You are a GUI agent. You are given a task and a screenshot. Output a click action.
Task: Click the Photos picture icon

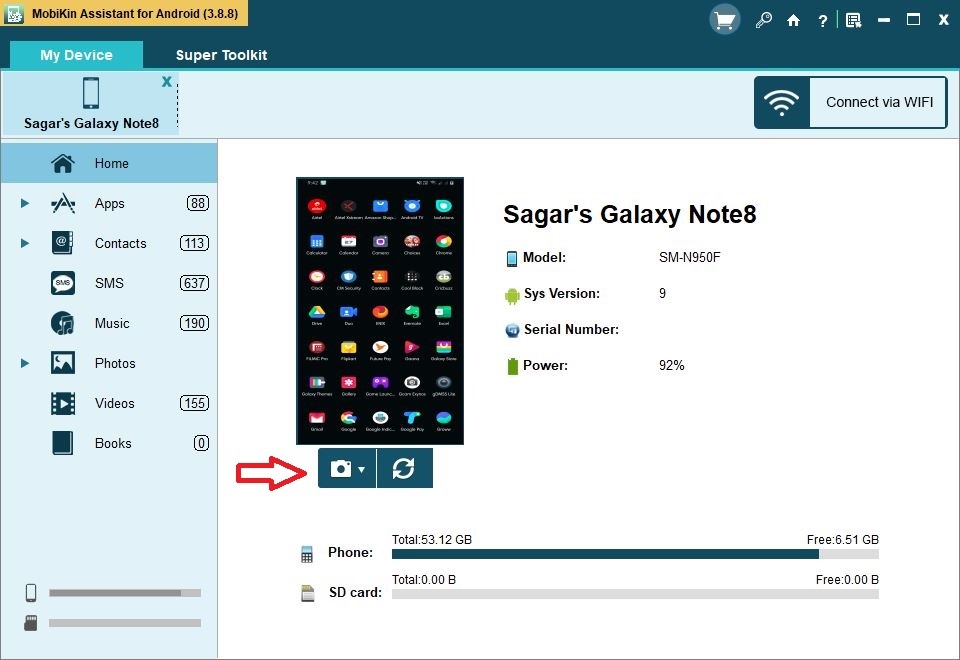[62, 363]
